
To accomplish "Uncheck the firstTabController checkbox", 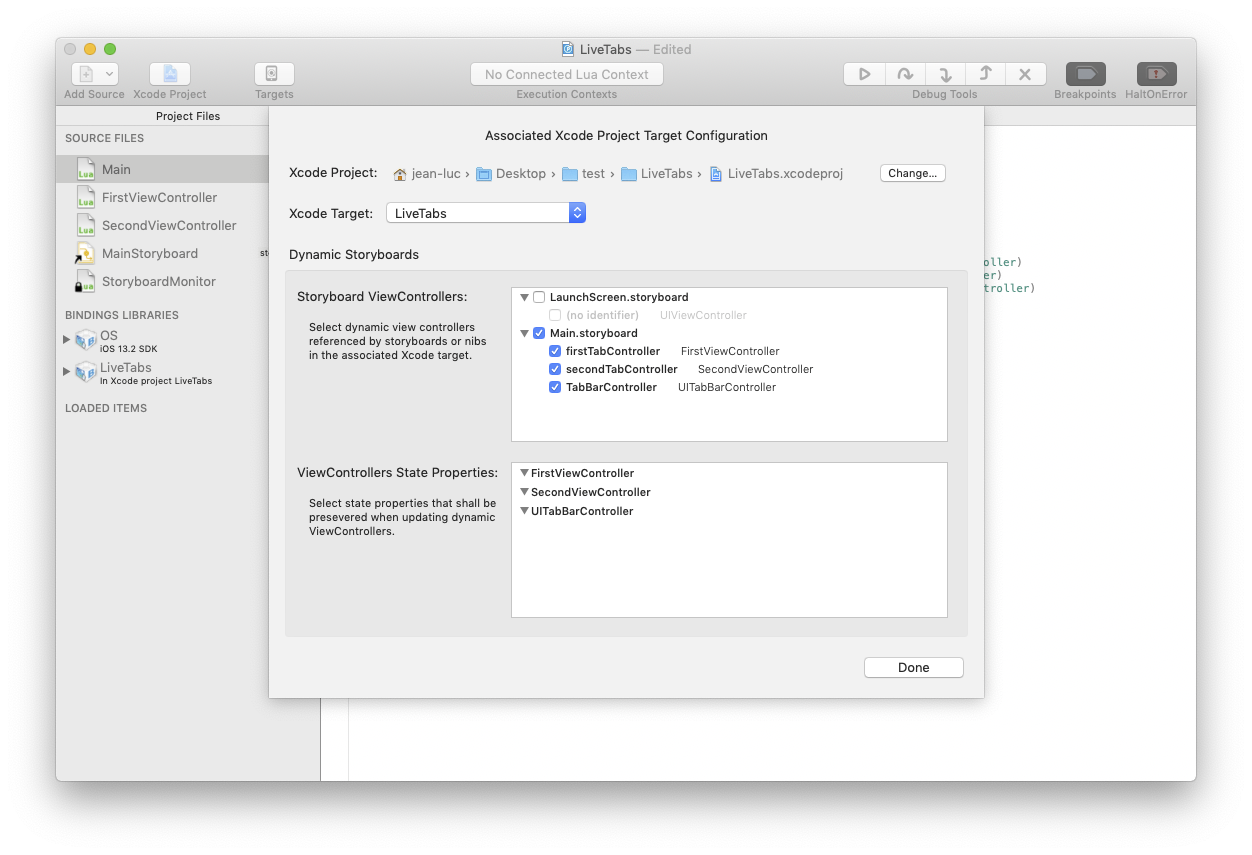I will click(x=555, y=351).
